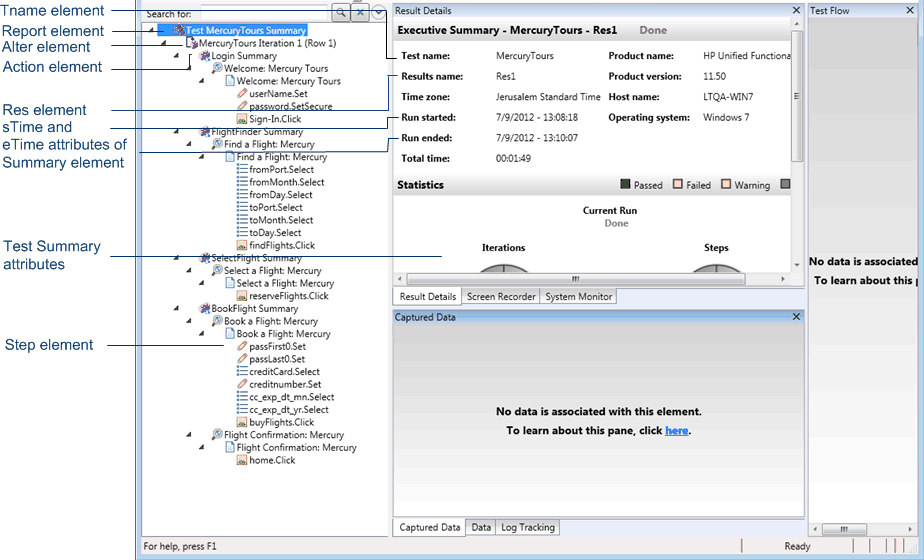The width and height of the screenshot is (924, 560).
Task: Select the userName.Set step pencil icon
Action: click(242, 93)
